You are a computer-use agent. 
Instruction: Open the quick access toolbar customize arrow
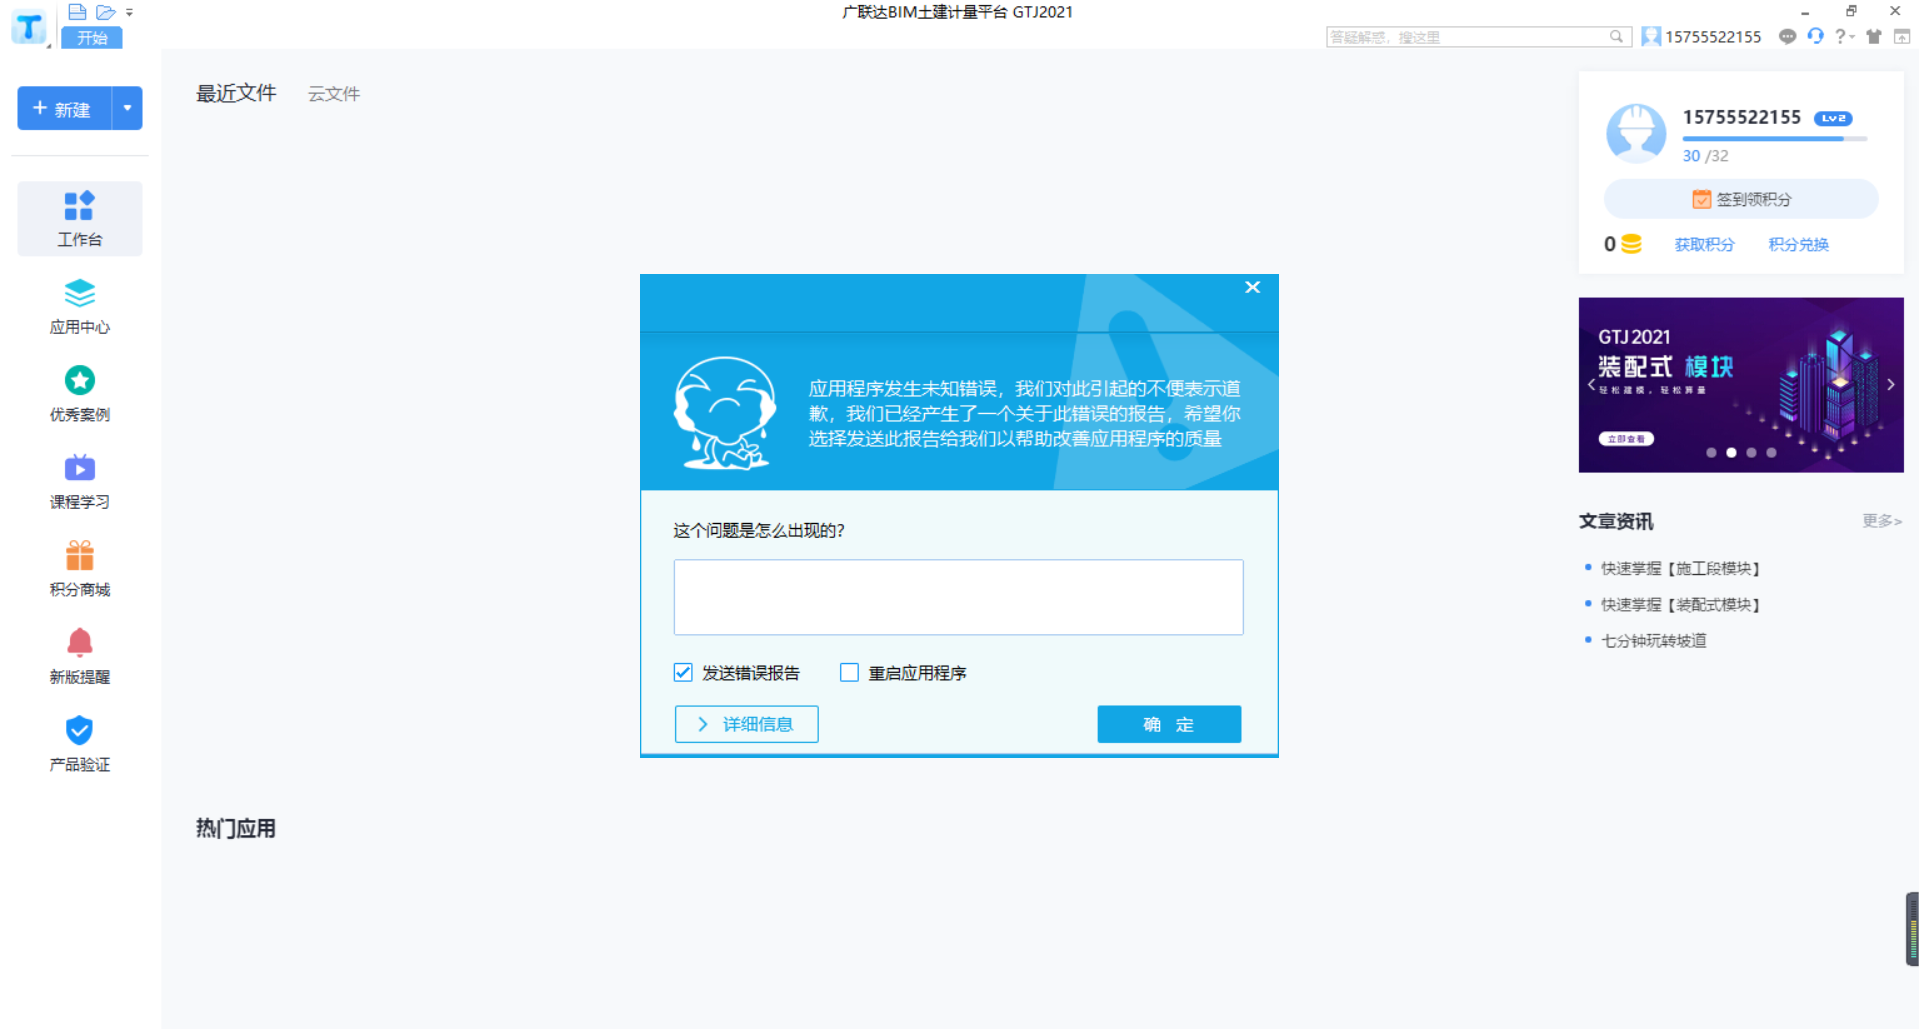[130, 13]
